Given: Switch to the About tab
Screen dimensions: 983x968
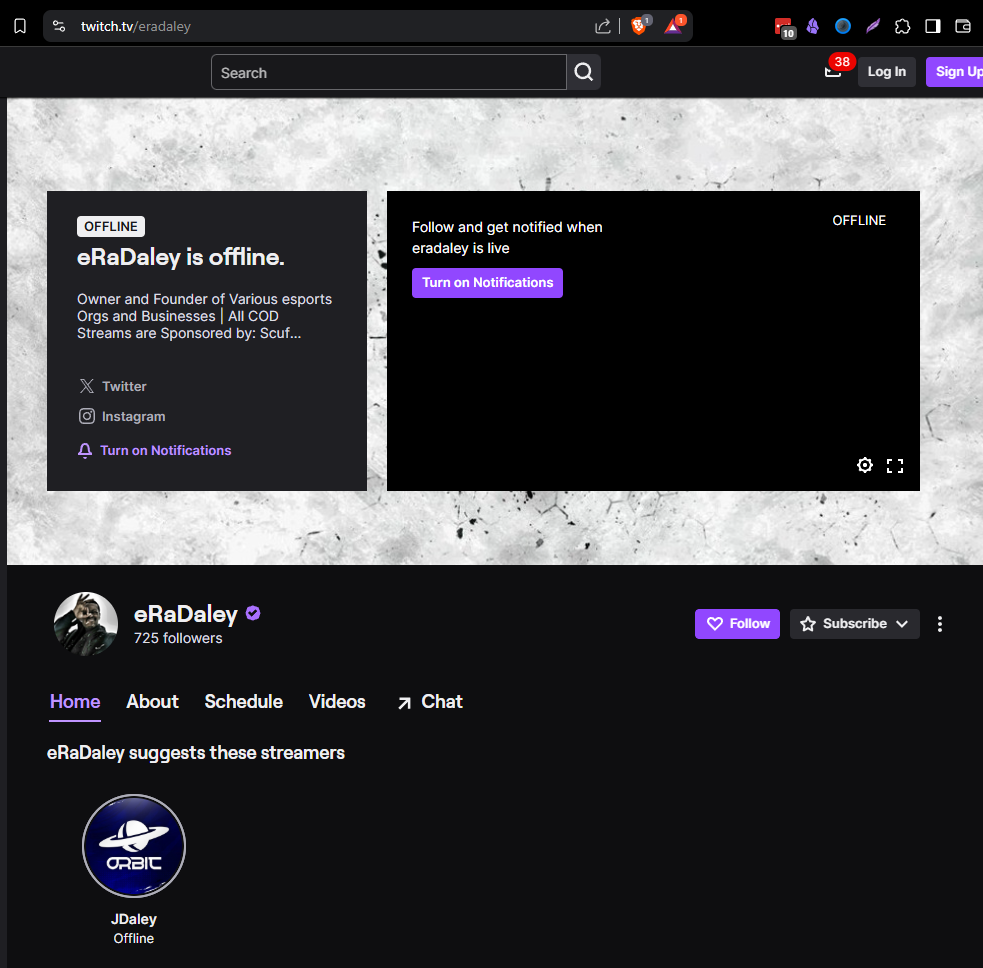Looking at the screenshot, I should pos(152,702).
